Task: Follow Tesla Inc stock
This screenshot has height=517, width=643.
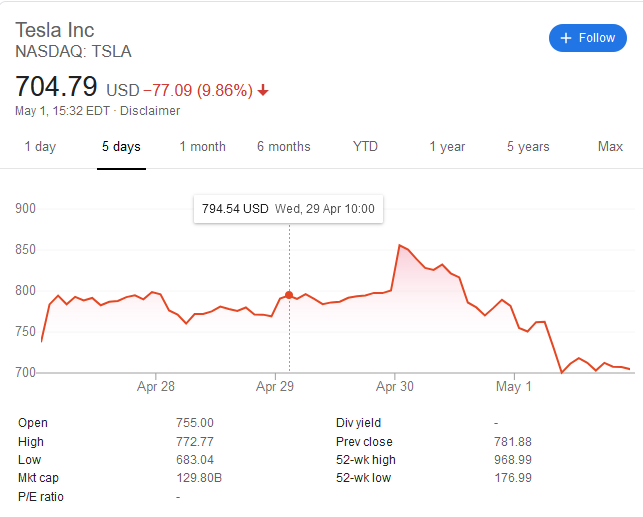Action: (588, 38)
